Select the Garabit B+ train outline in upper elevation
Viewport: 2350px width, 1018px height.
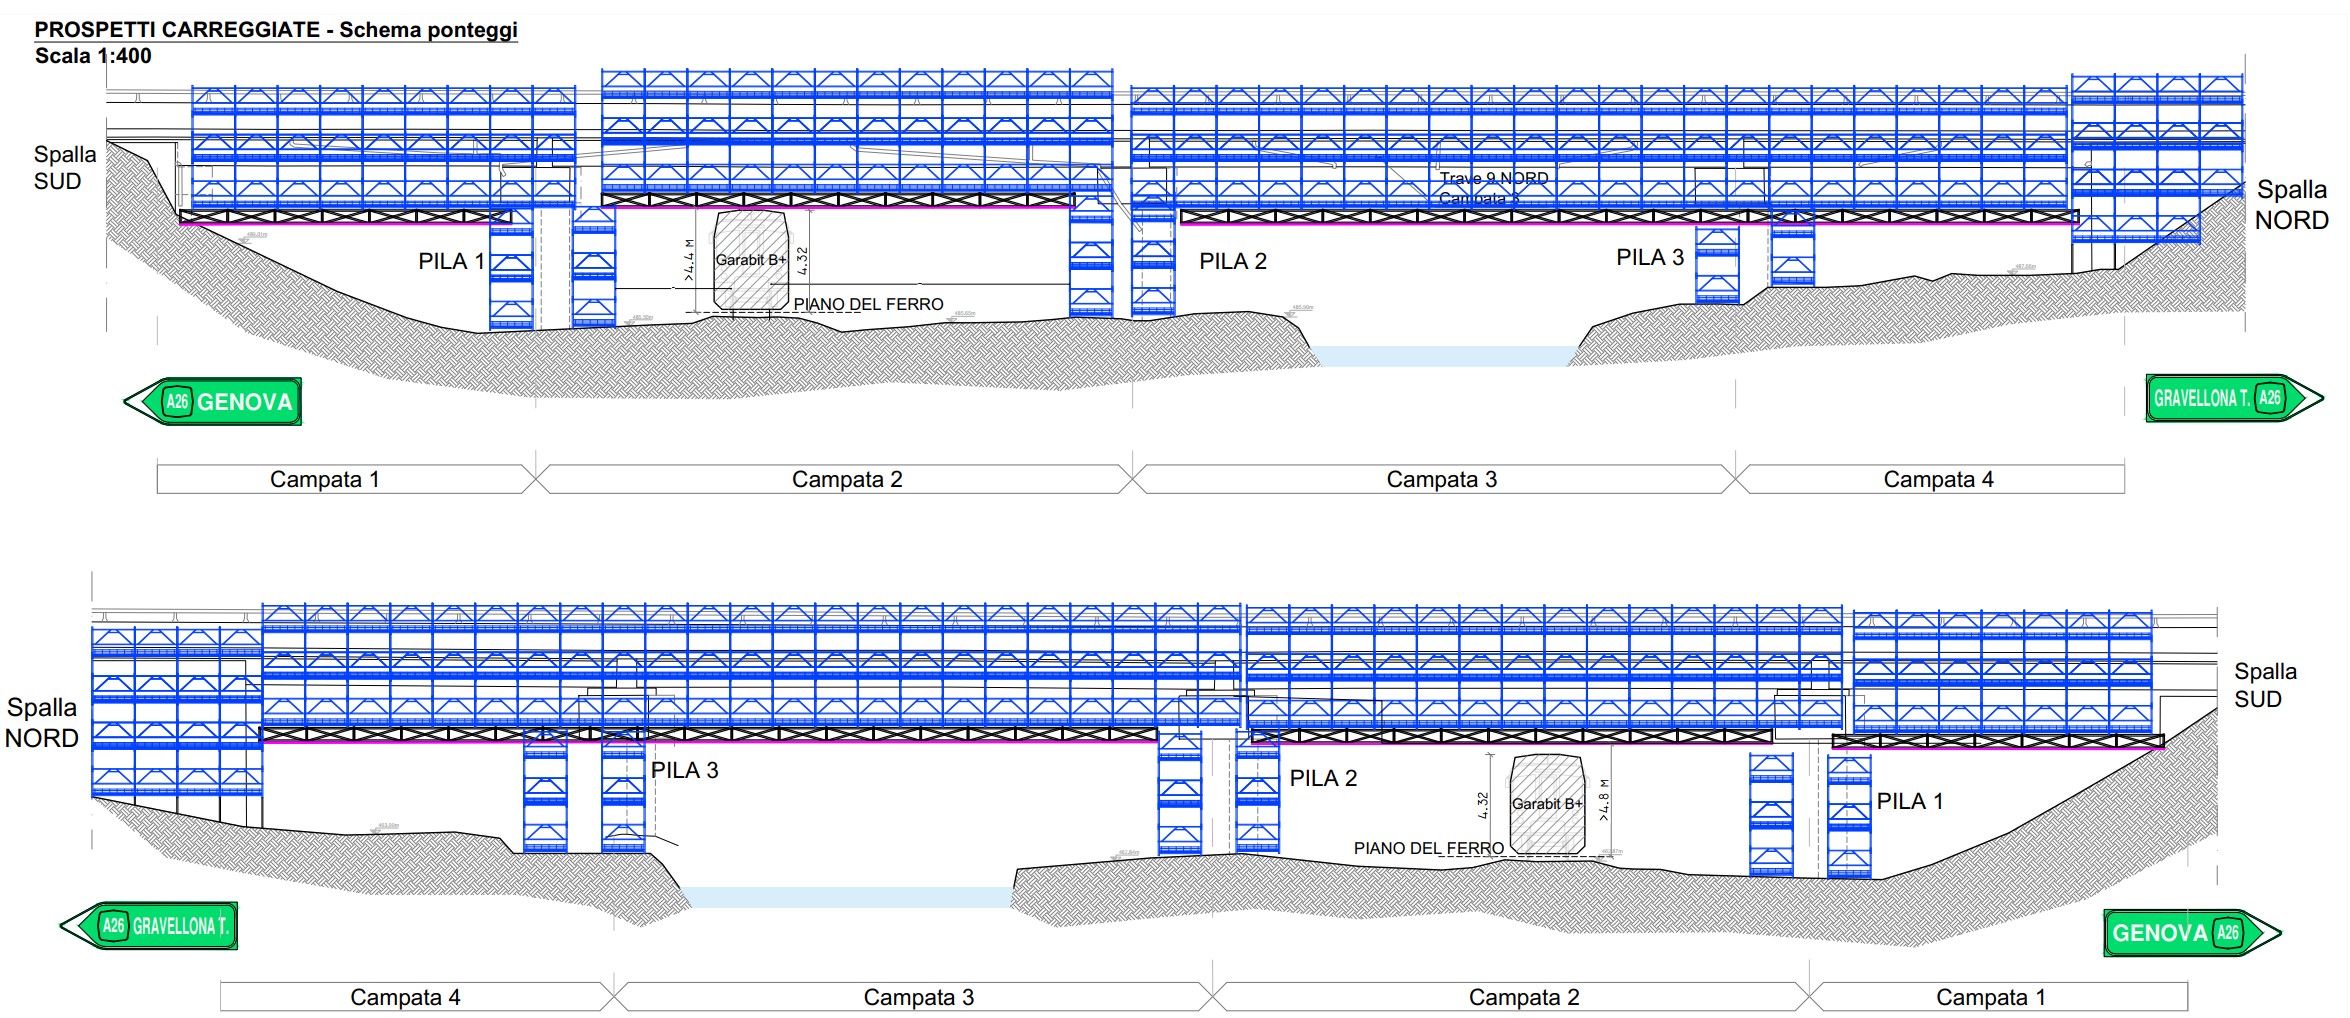[751, 260]
